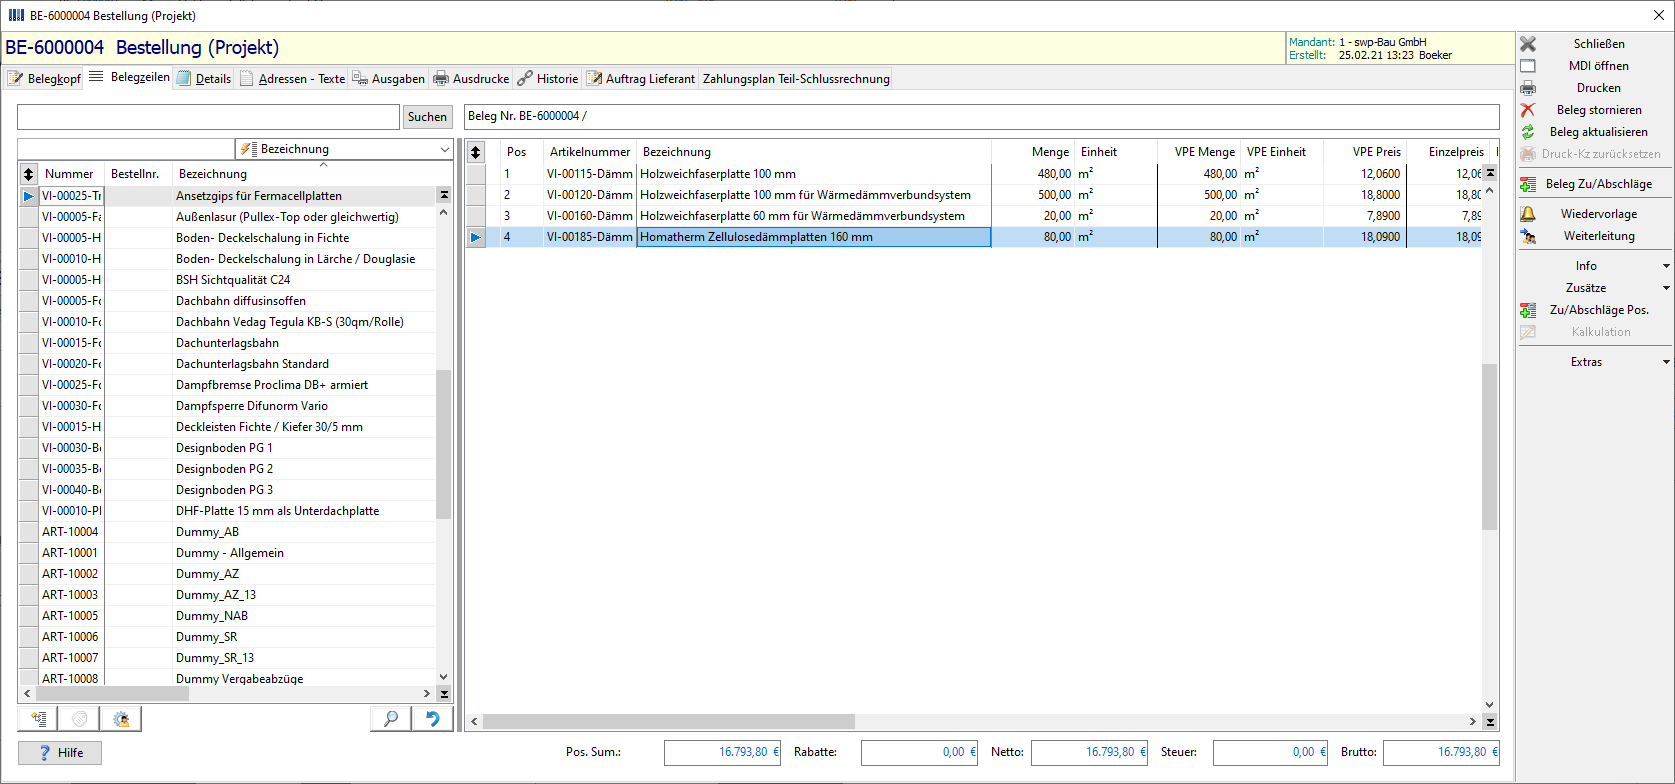Open the Adressen - Texte tab
1675x784 pixels.
[292, 79]
